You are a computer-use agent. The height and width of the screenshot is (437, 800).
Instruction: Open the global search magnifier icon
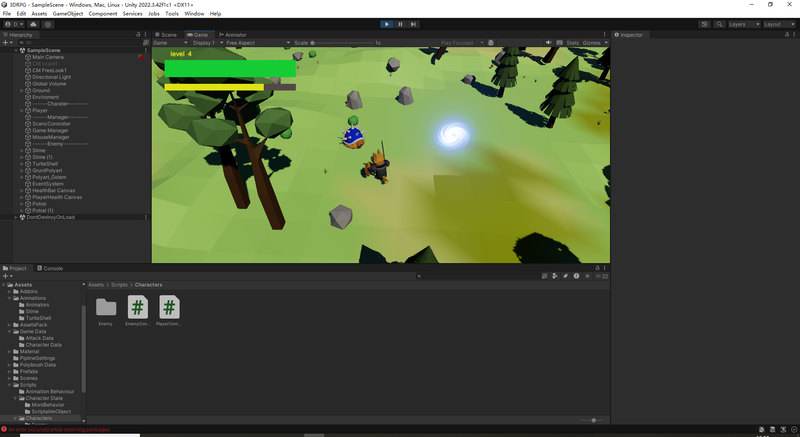coord(719,24)
